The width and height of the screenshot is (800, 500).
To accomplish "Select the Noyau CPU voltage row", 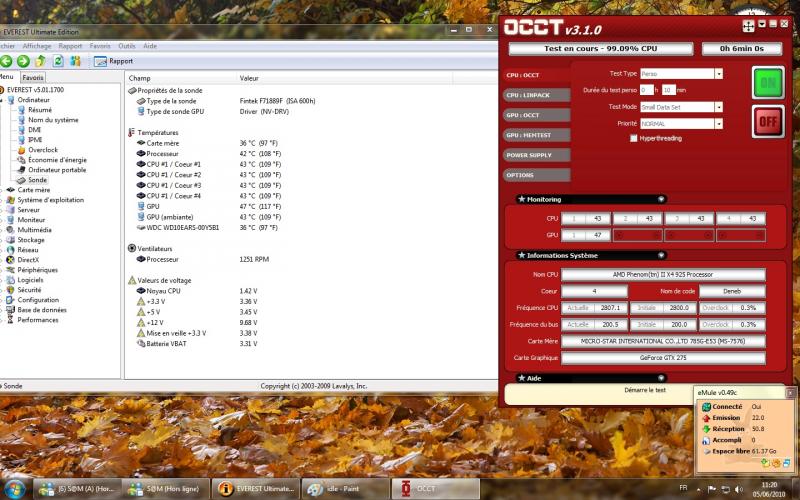I will point(196,291).
